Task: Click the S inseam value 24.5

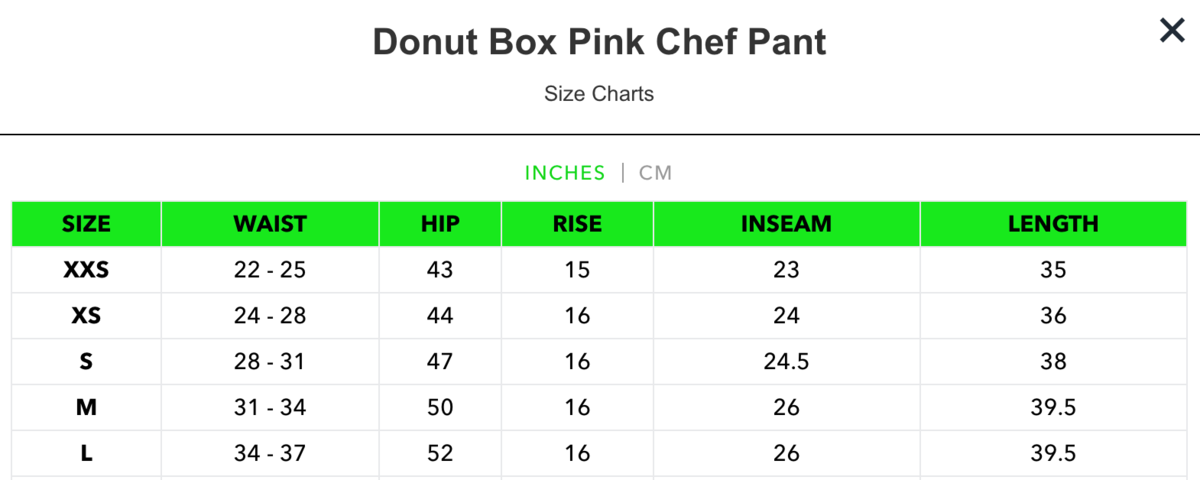Action: click(x=786, y=362)
